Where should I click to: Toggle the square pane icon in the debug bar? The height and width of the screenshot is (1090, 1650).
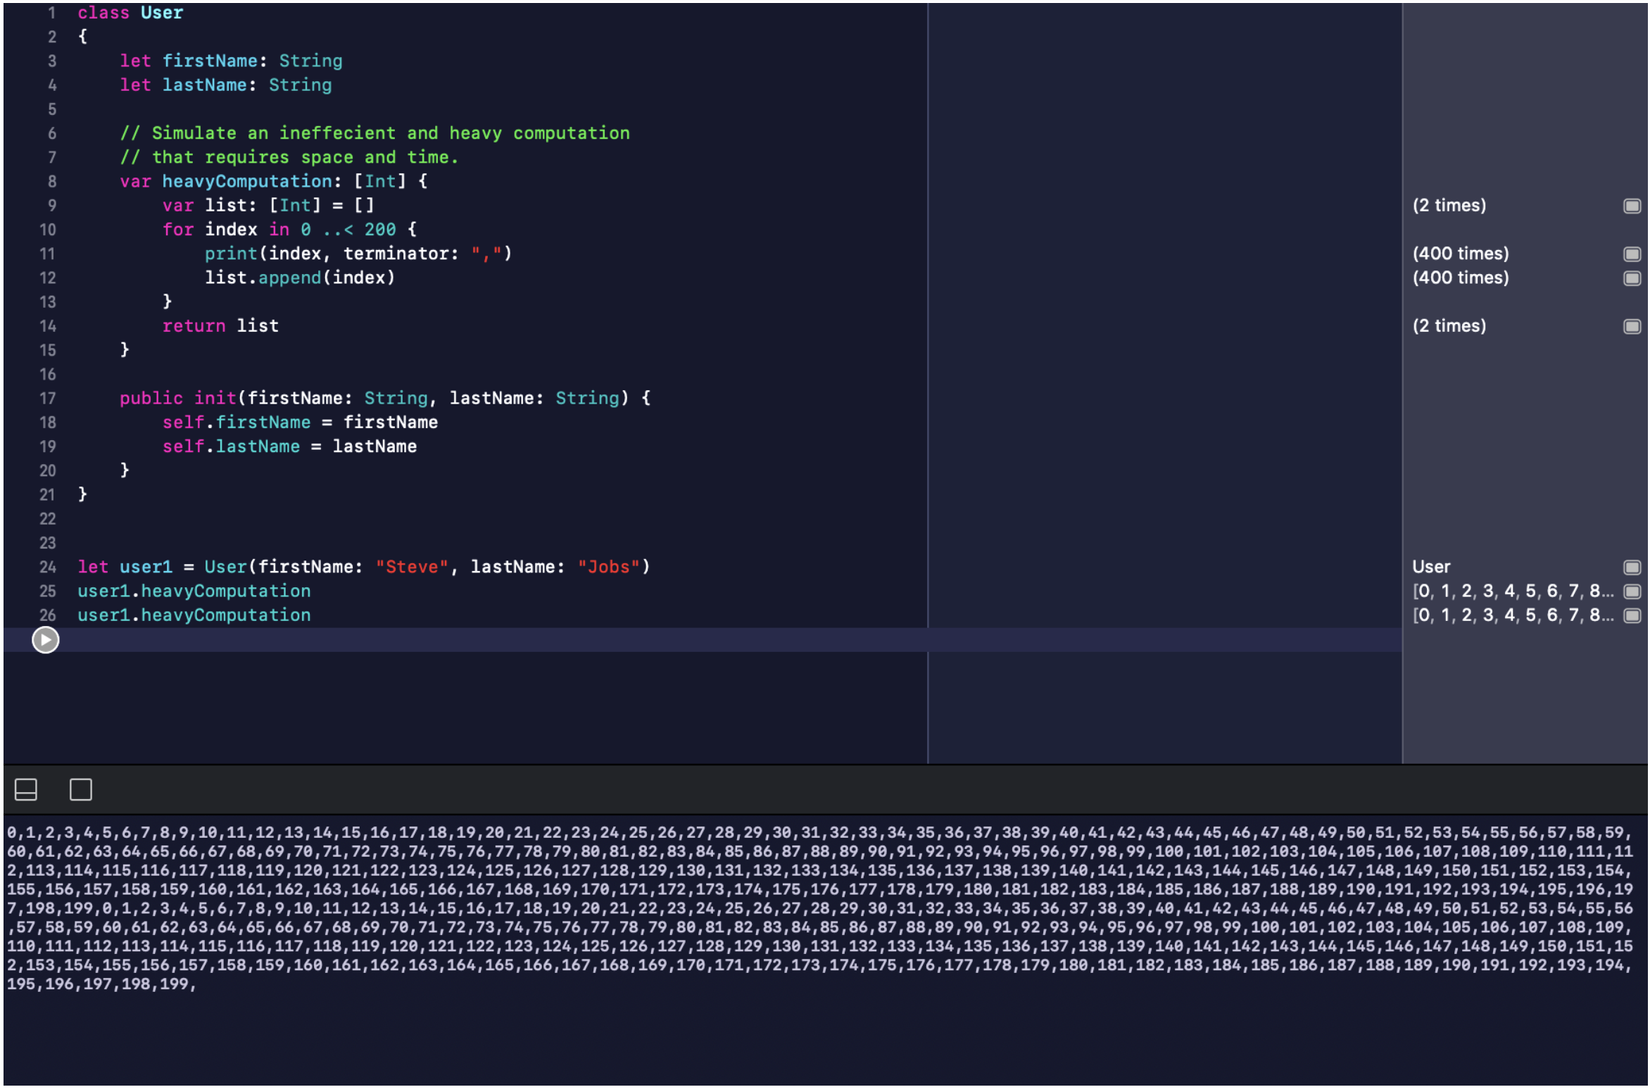pyautogui.click(x=81, y=790)
